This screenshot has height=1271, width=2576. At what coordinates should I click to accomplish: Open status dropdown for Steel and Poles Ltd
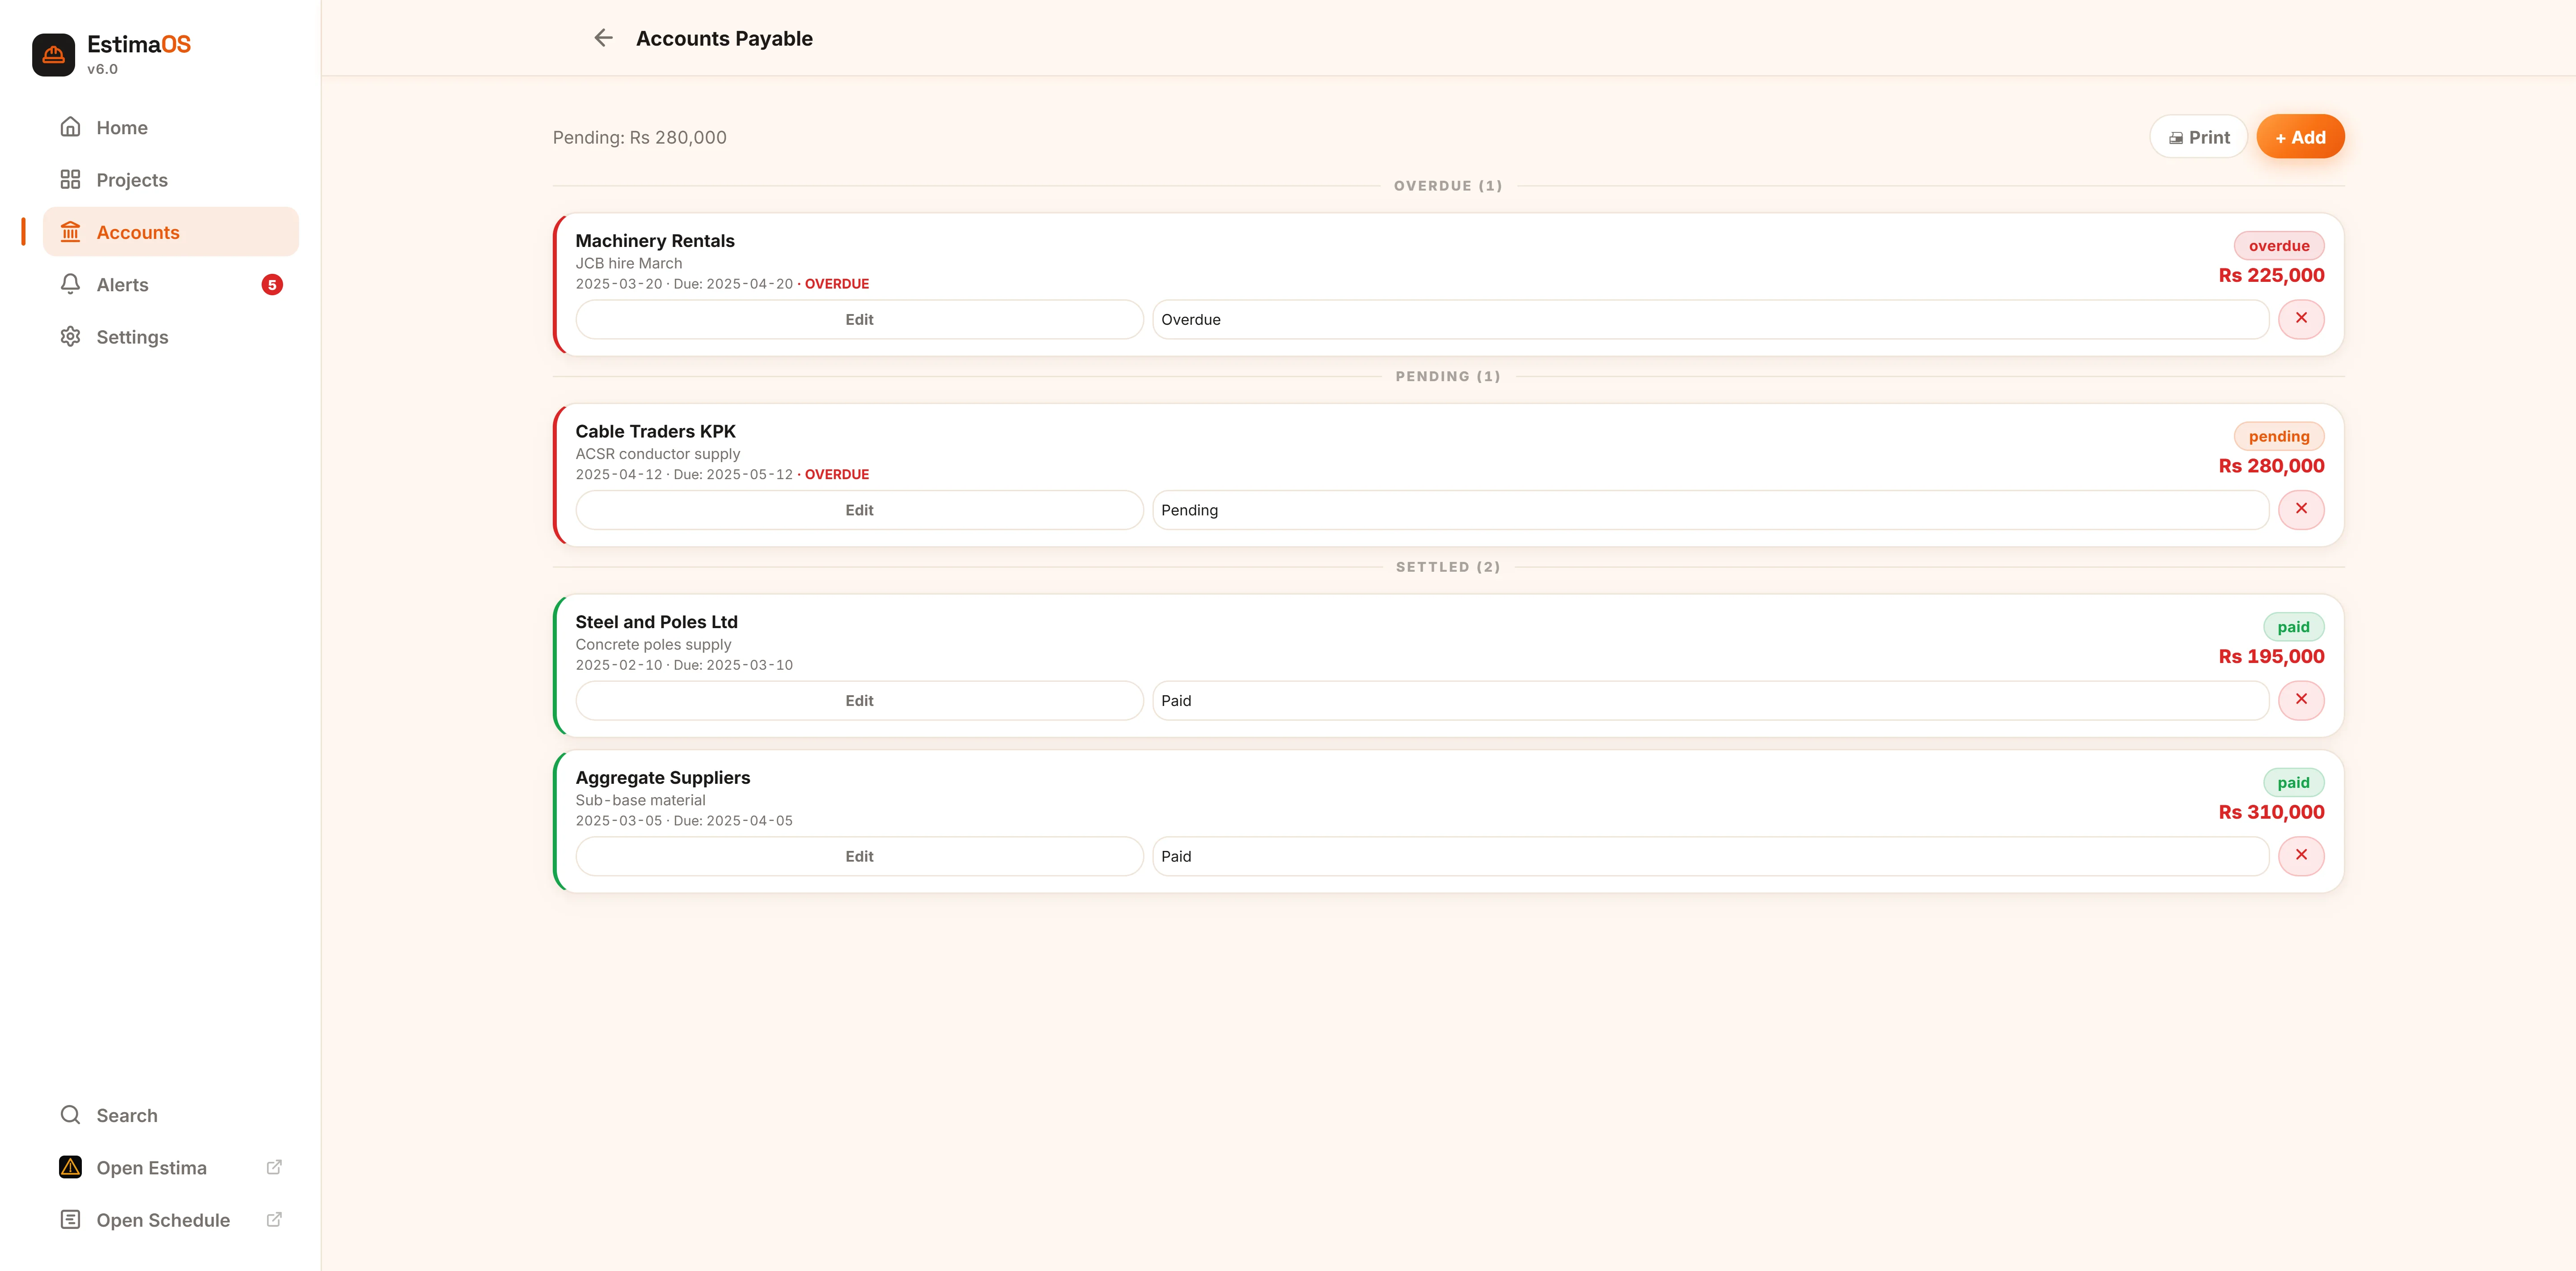[x=1710, y=701]
